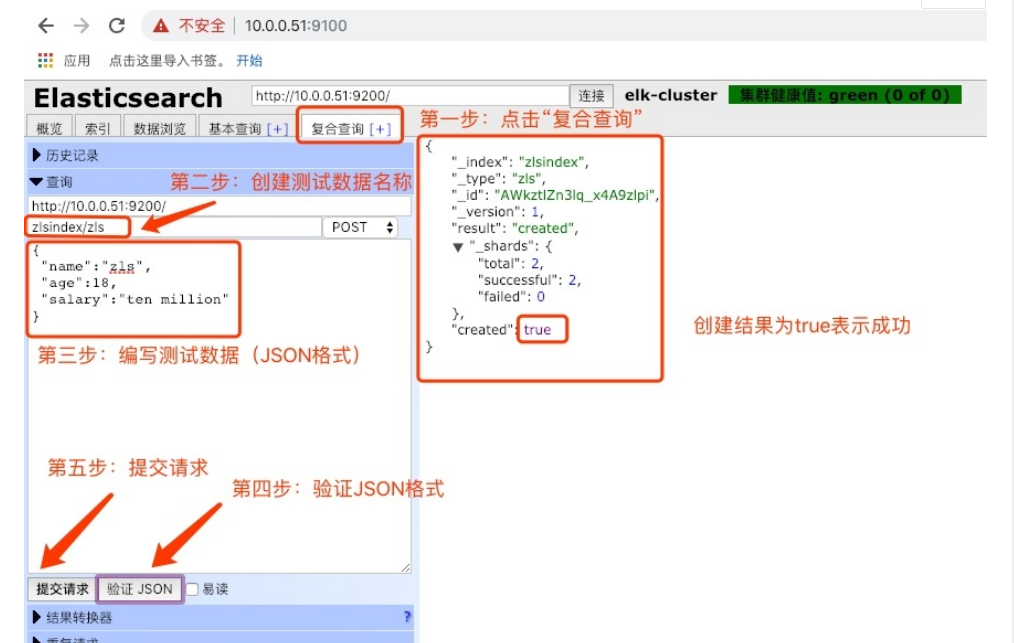
Task: Click the "_type": "zls" value in result
Action: click(527, 179)
